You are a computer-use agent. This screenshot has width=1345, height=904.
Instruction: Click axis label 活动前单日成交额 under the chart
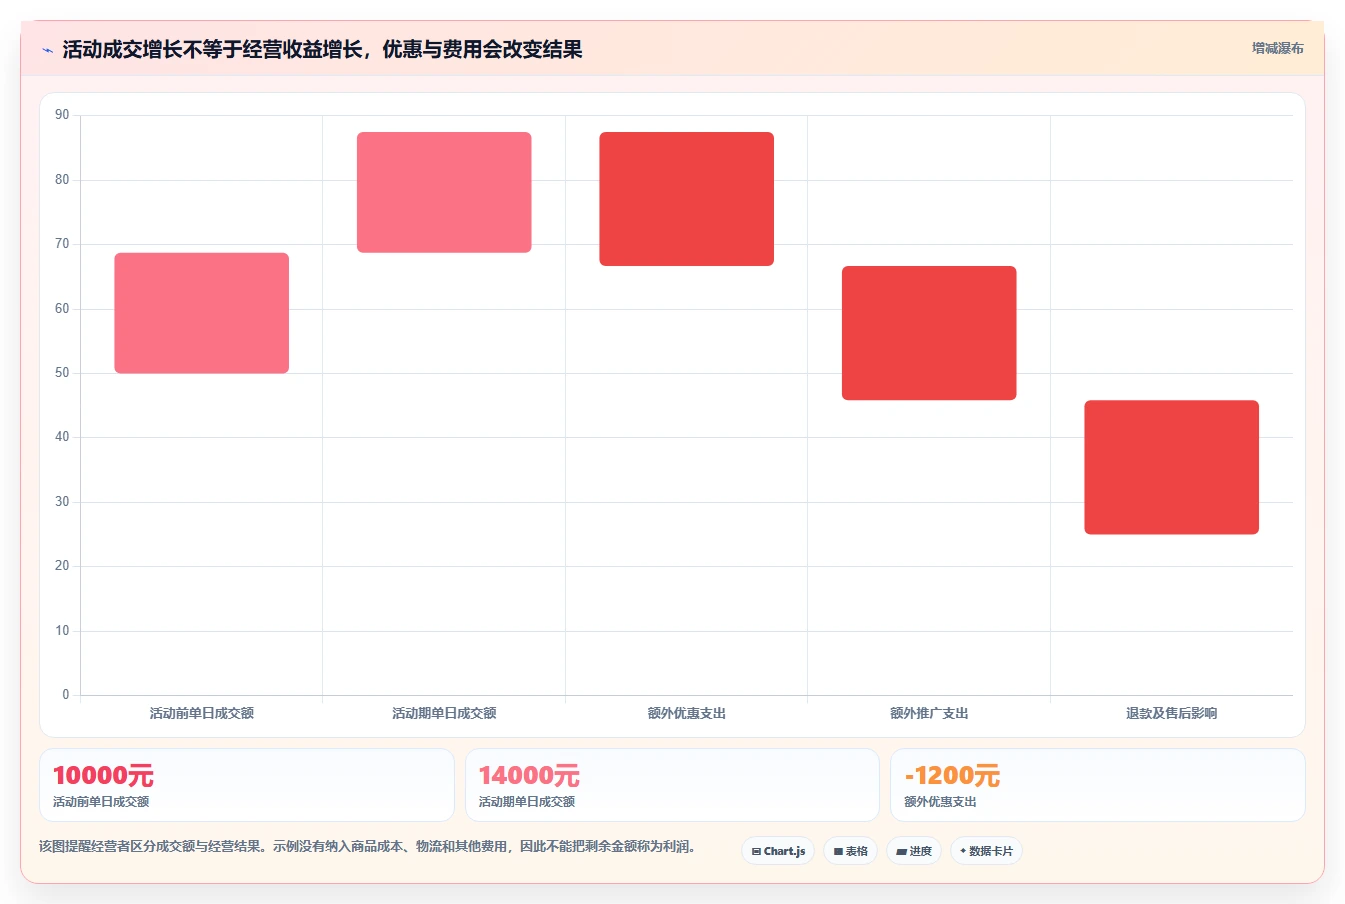pos(202,713)
